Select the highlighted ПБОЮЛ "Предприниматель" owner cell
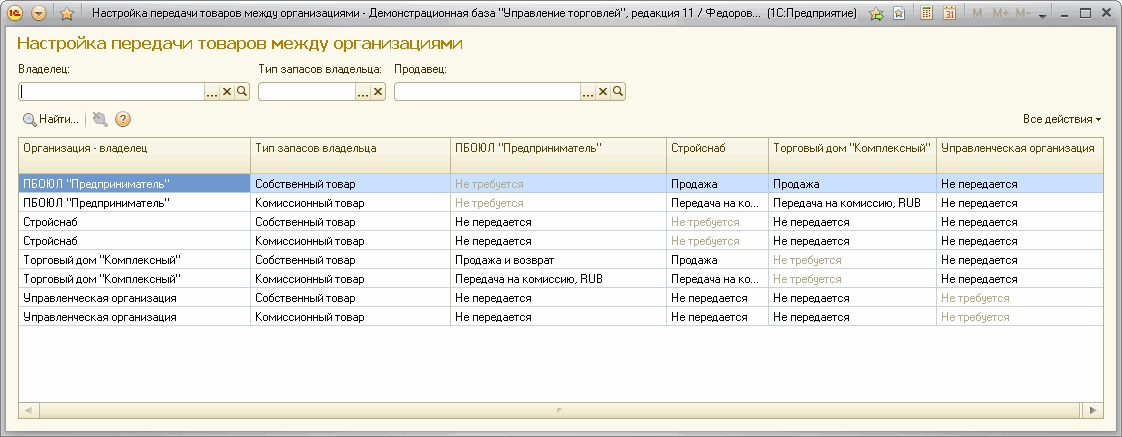 134,184
